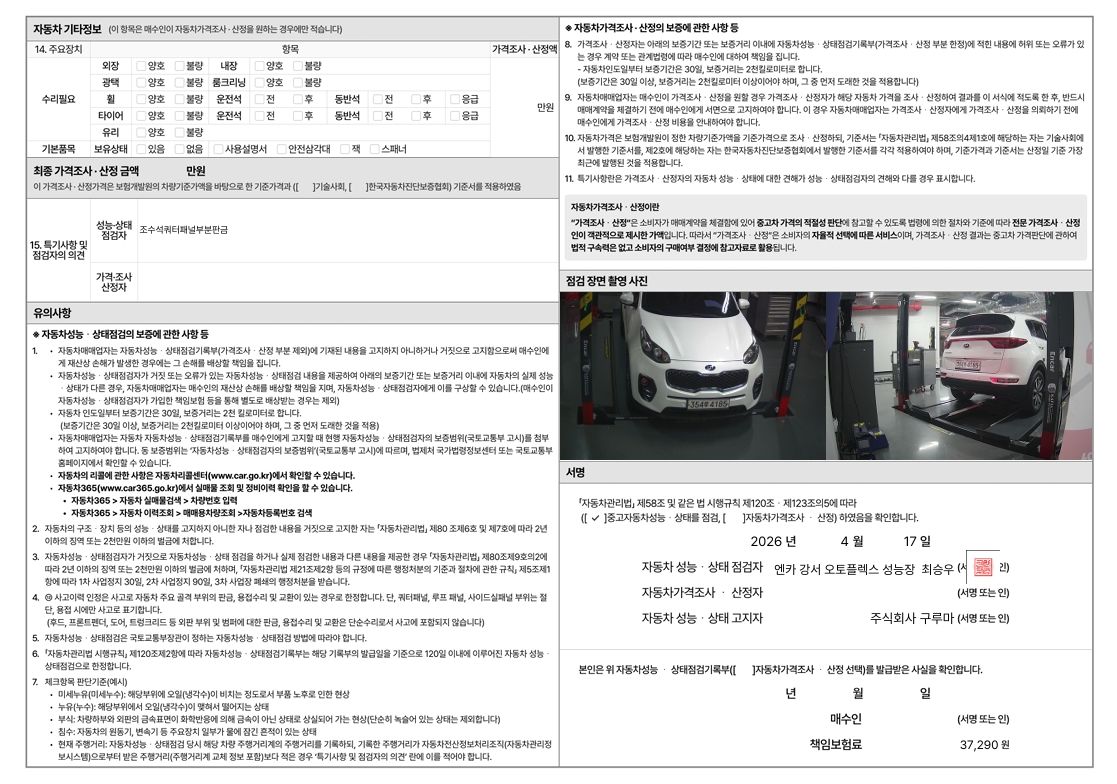Click the 조수석쿼터패널부분판금 remark text
The height and width of the screenshot is (784, 1117).
pos(183,230)
